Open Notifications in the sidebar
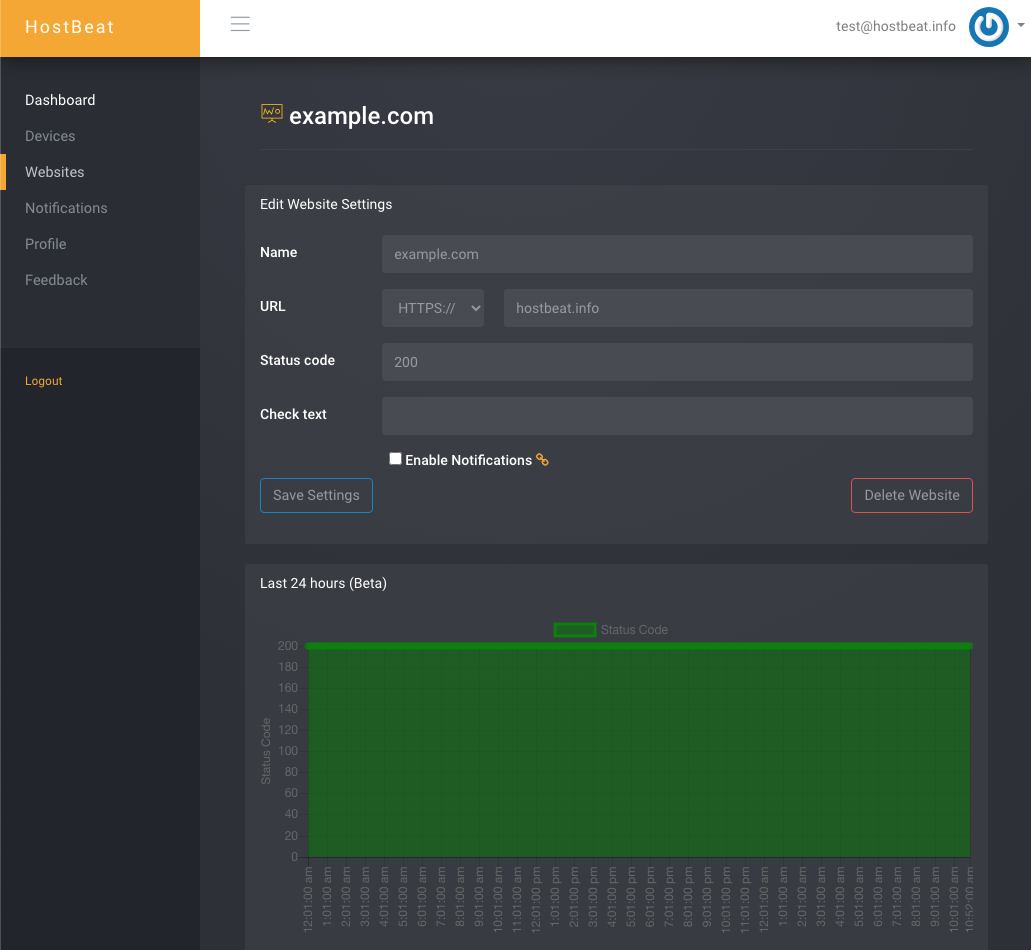This screenshot has height=950, width=1031. click(66, 208)
